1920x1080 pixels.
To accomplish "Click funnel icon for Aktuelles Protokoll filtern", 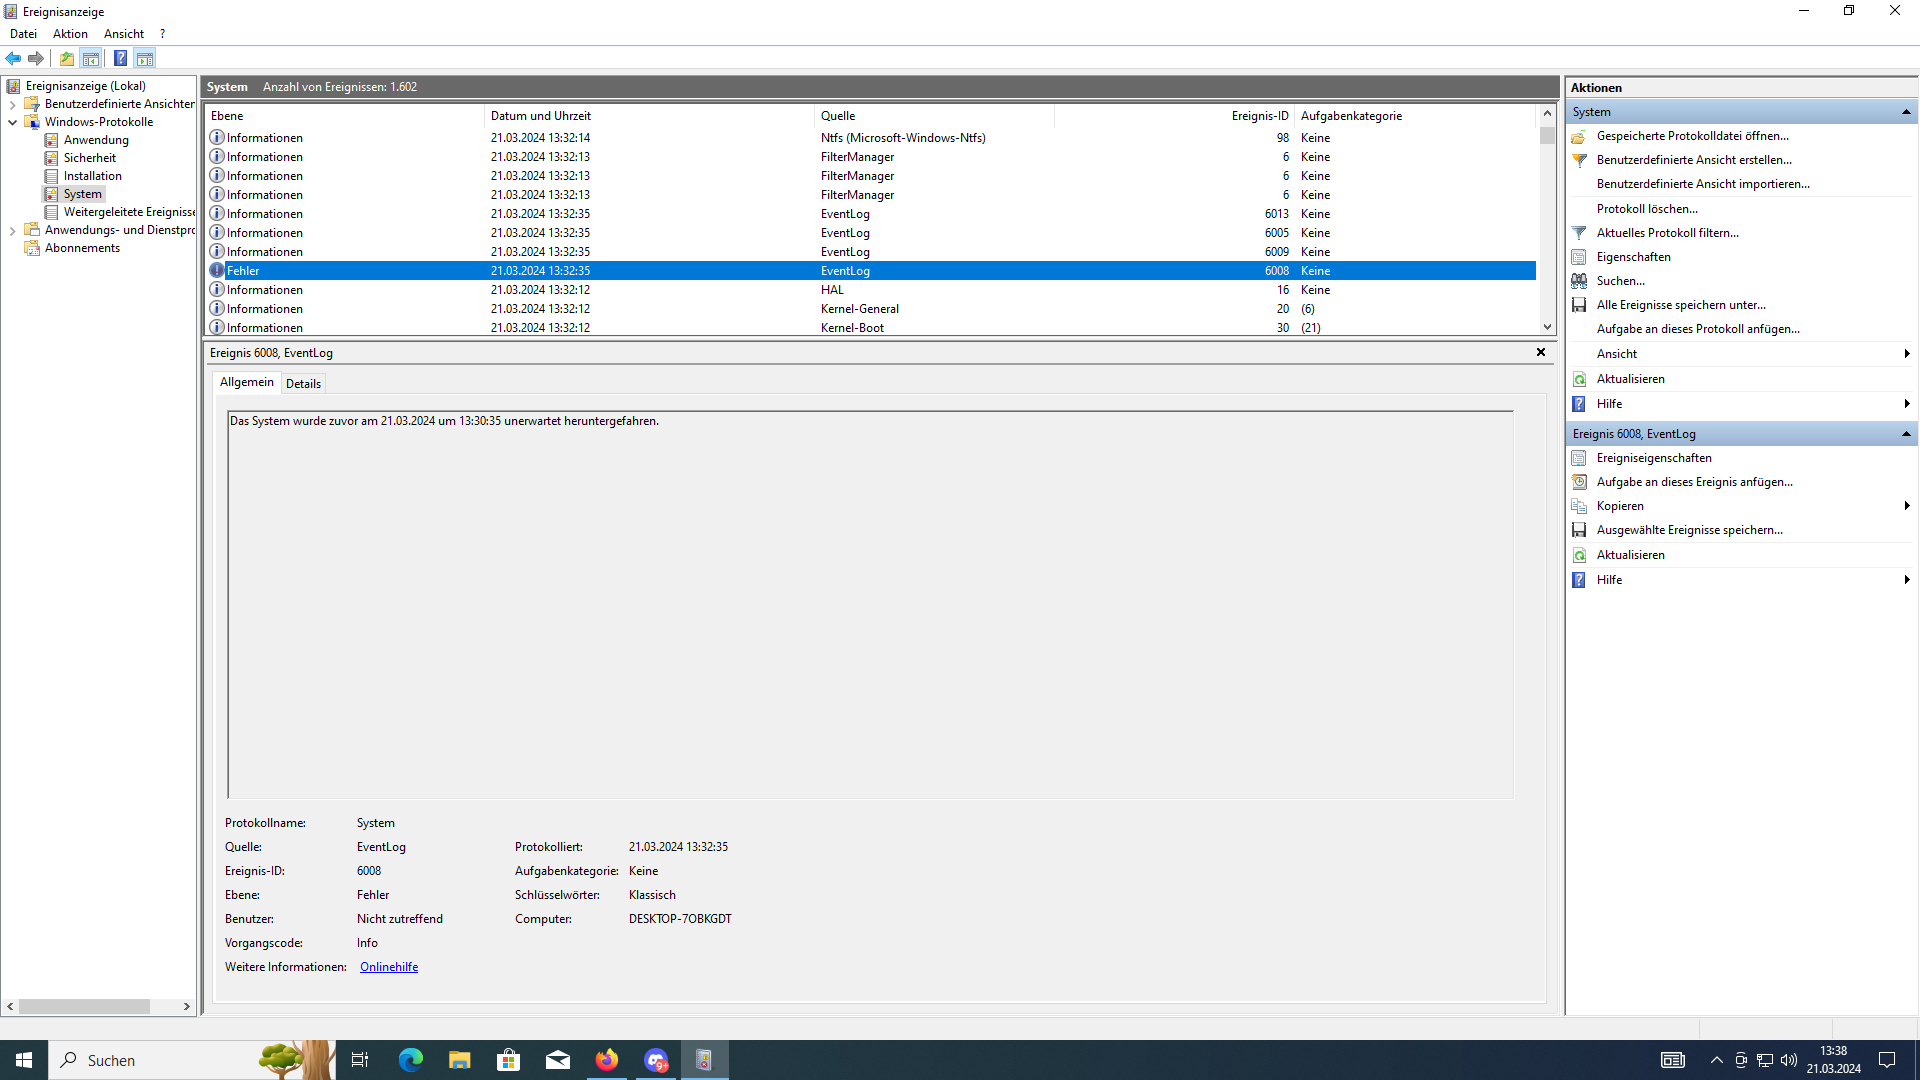I will (1579, 233).
